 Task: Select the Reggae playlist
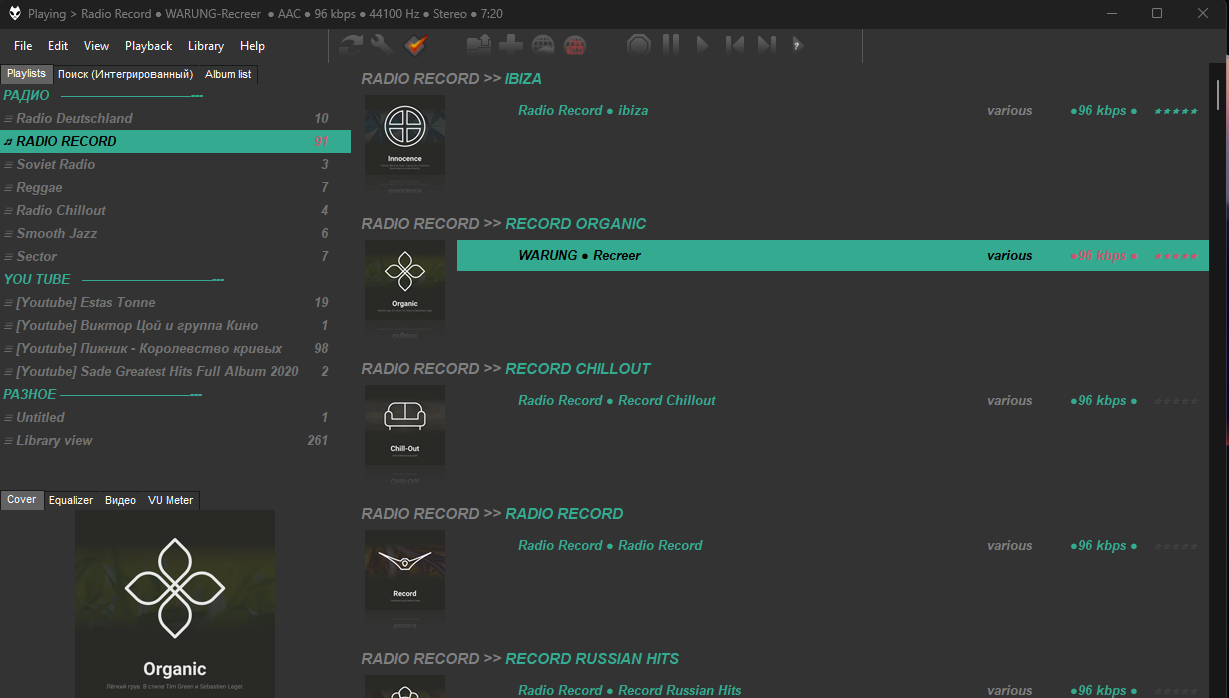point(175,187)
